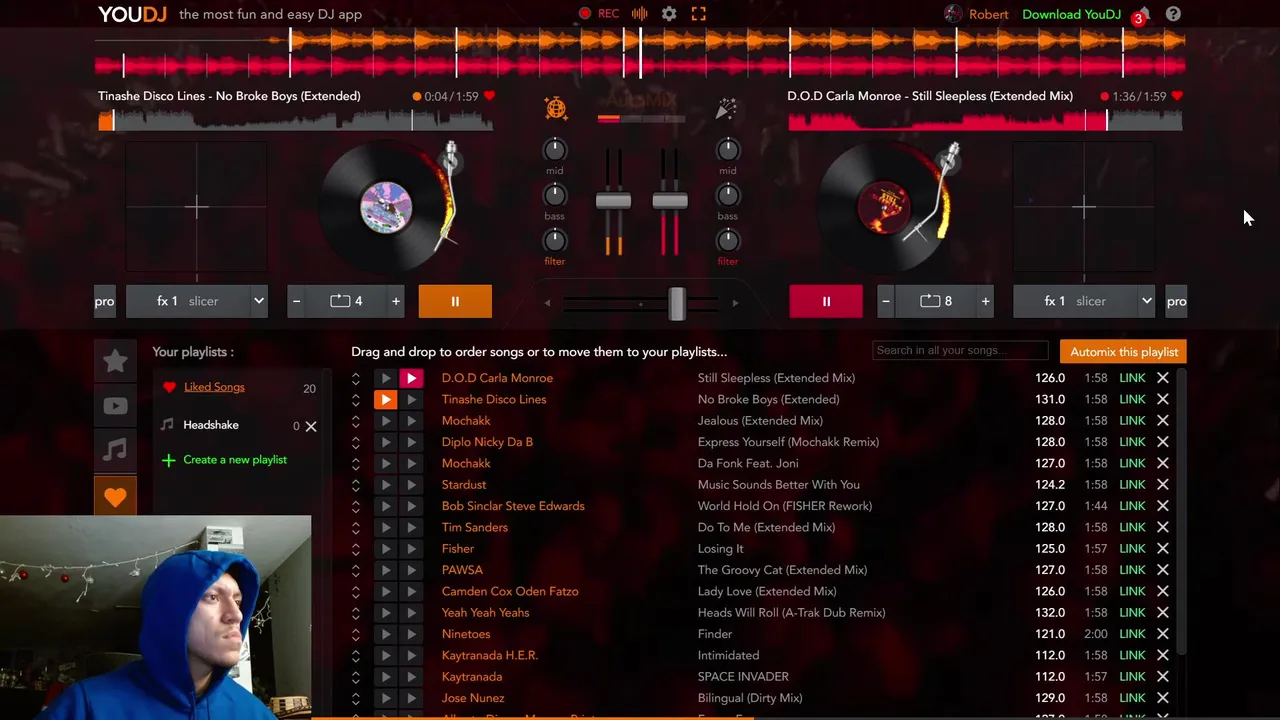Load Fisher Losing It to right deck
Viewport: 1280px width, 720px height.
(x=411, y=549)
